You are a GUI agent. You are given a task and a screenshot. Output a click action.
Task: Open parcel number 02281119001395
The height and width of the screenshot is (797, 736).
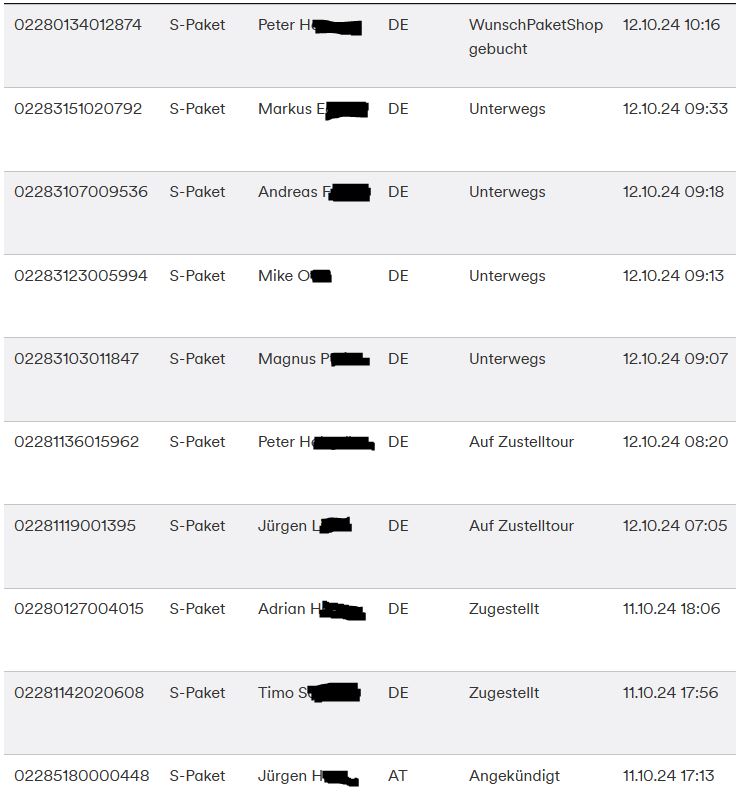75,526
